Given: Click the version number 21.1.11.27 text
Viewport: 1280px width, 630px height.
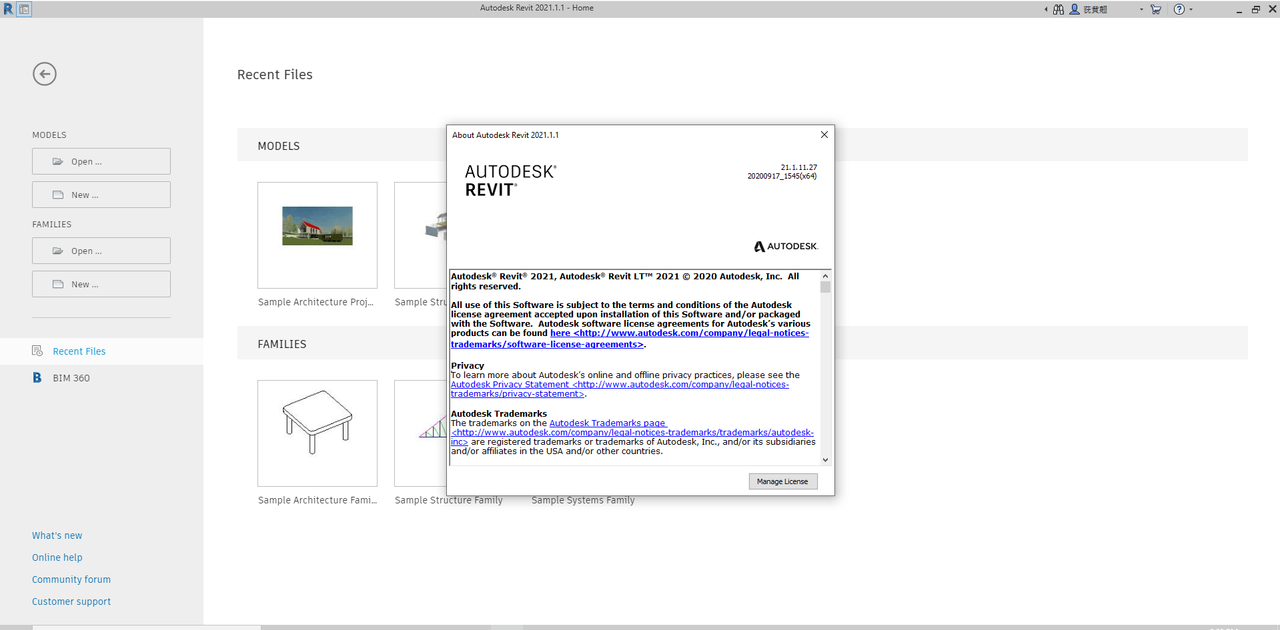Looking at the screenshot, I should pyautogui.click(x=799, y=167).
